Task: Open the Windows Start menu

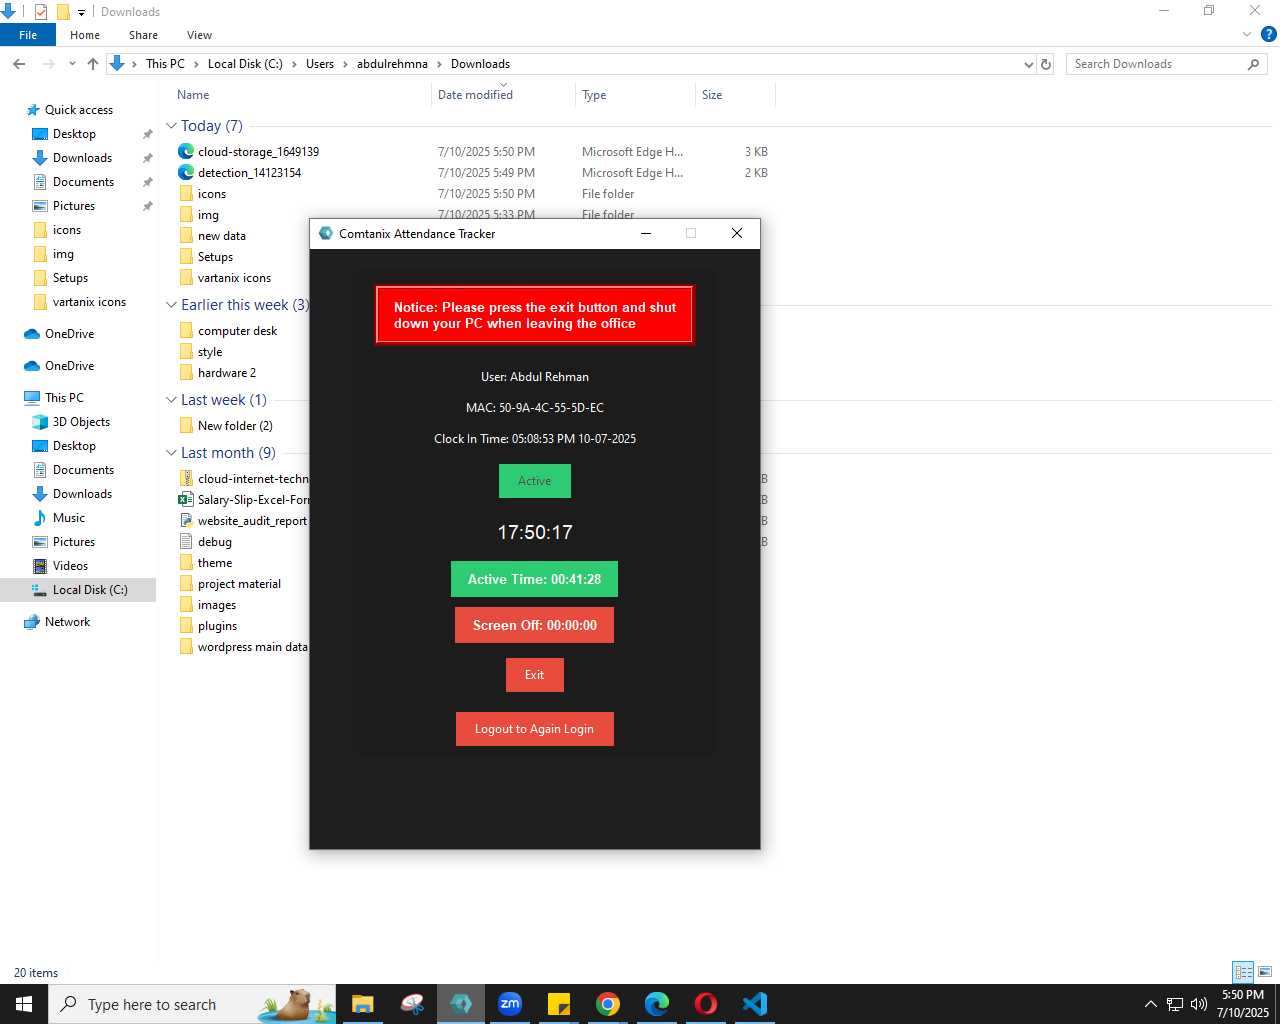Action: coord(24,1004)
